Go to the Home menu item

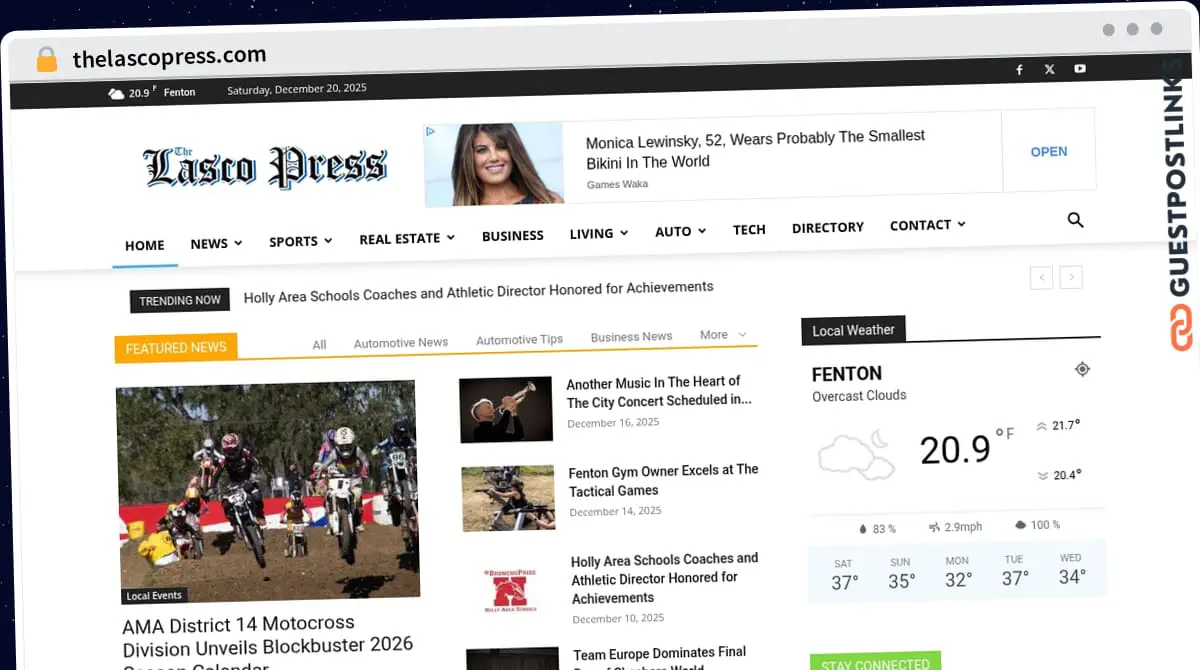tap(145, 245)
